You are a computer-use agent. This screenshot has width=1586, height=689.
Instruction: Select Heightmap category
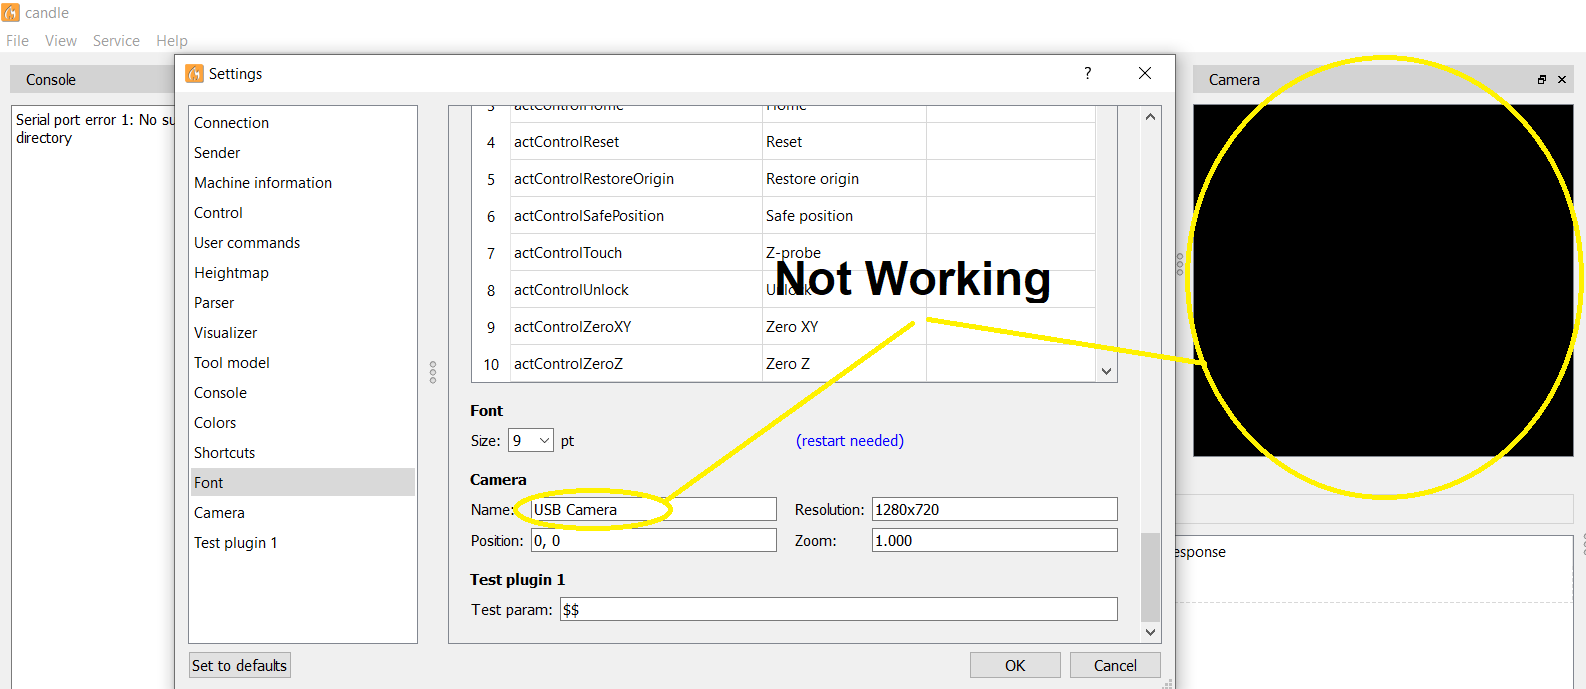[x=302, y=273]
